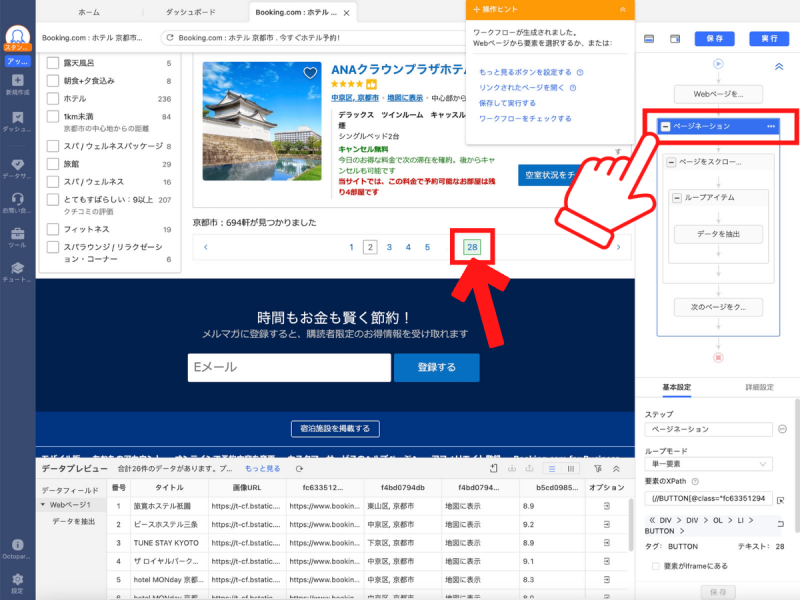Click the 要素のXPath input field
800x600 pixels.
point(708,498)
